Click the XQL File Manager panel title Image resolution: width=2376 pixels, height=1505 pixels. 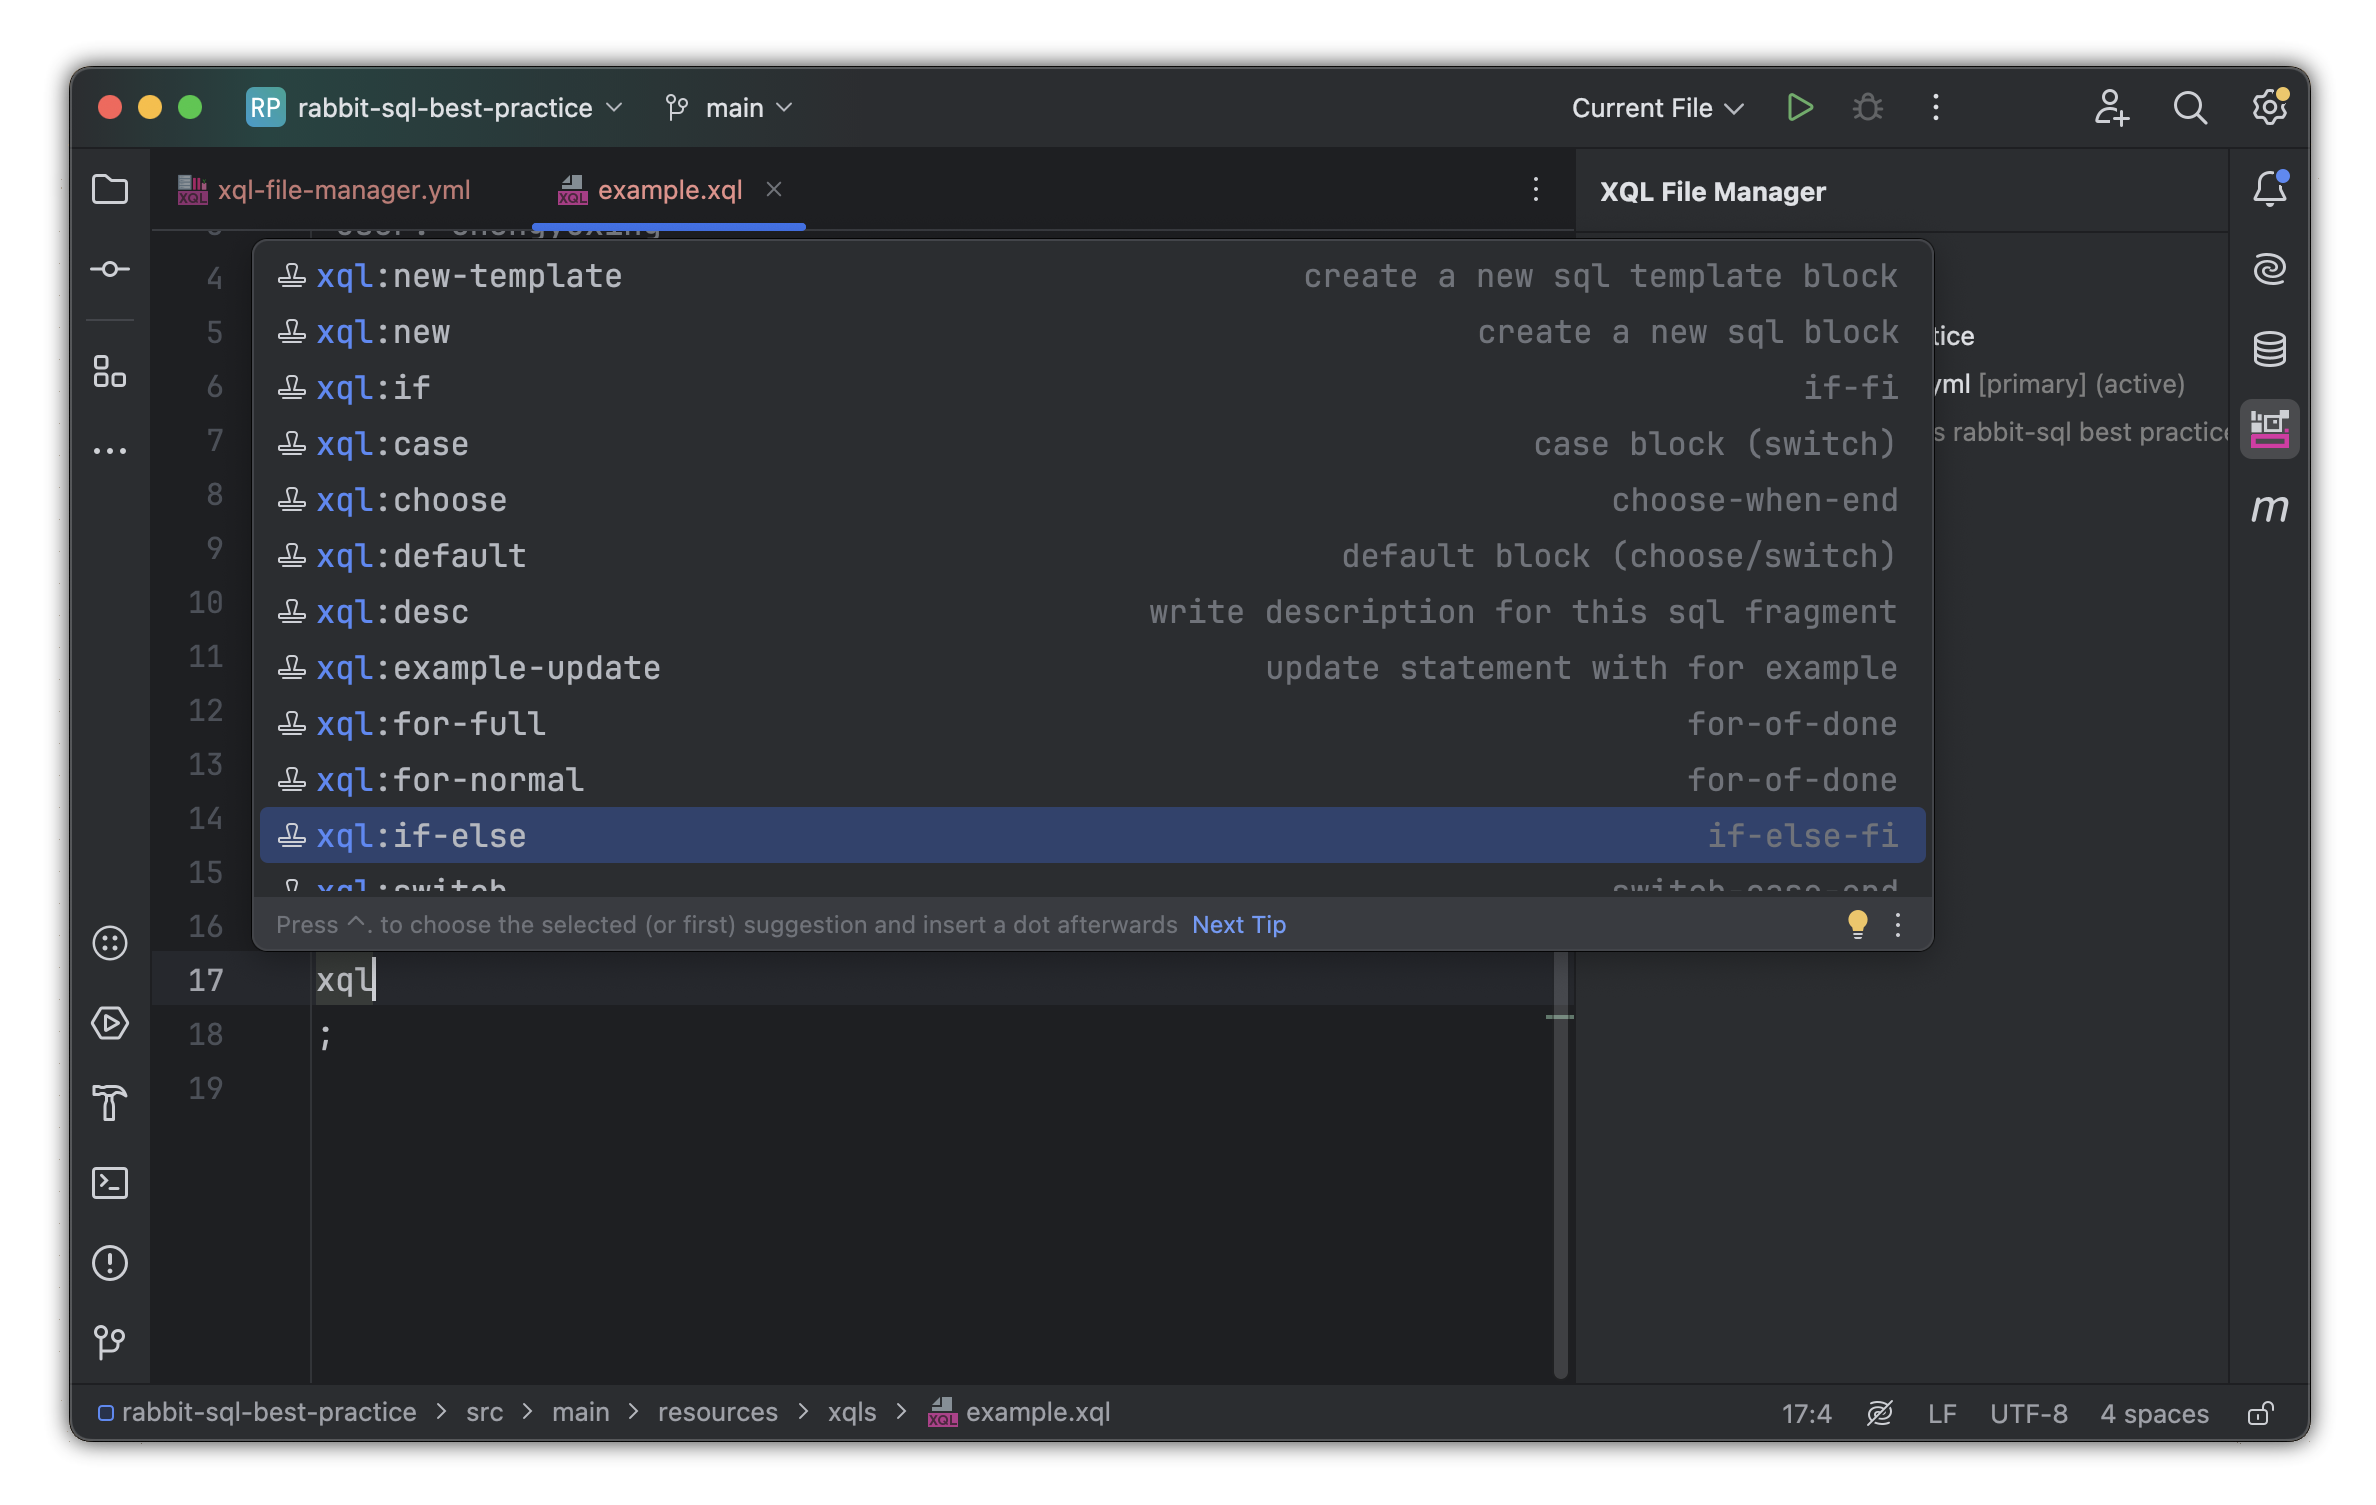1713,191
